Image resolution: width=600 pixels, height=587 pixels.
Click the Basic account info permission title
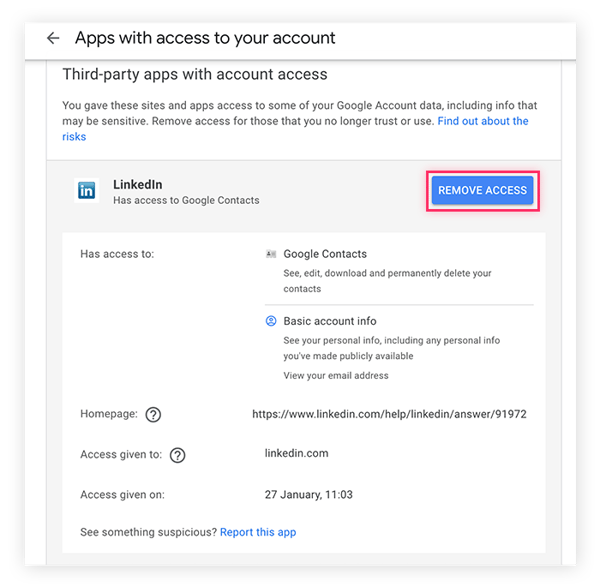point(330,321)
